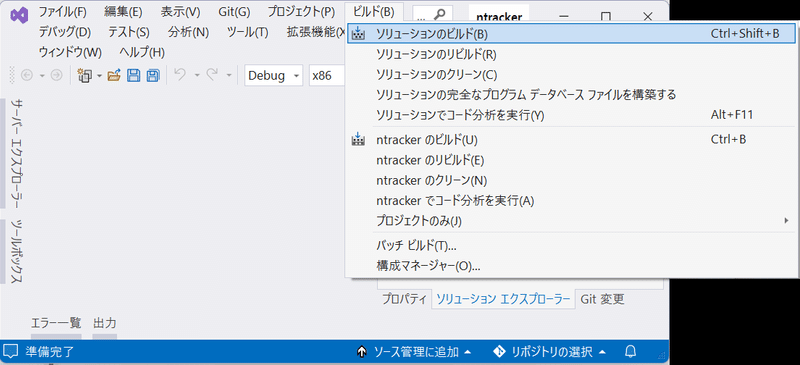Select ntracker でコード分析を実行(A)
Image resolution: width=800 pixels, height=365 pixels.
pos(571,201)
